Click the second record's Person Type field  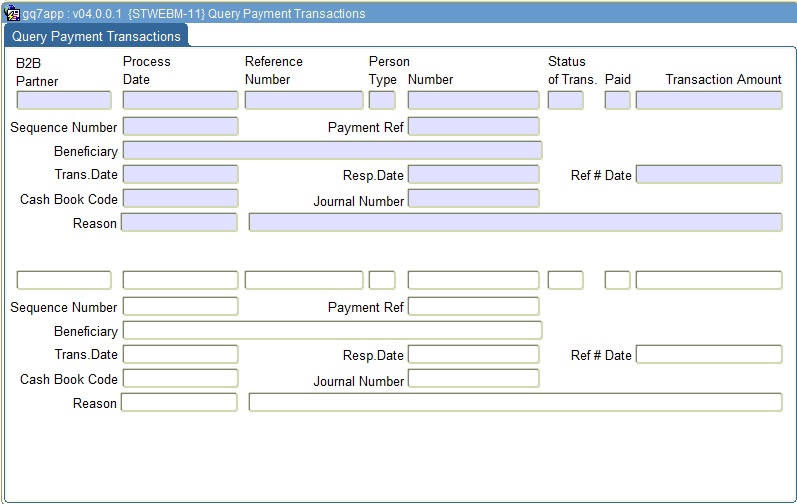(x=382, y=280)
